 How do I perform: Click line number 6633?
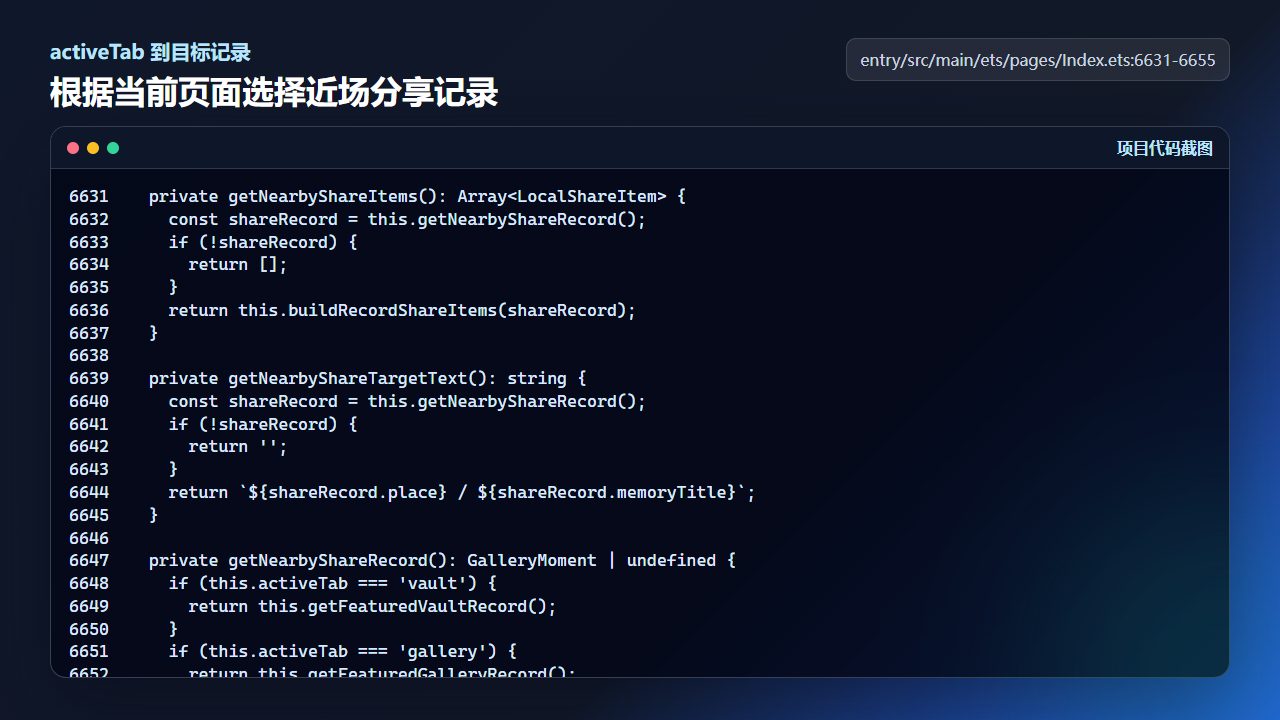pyautogui.click(x=89, y=242)
